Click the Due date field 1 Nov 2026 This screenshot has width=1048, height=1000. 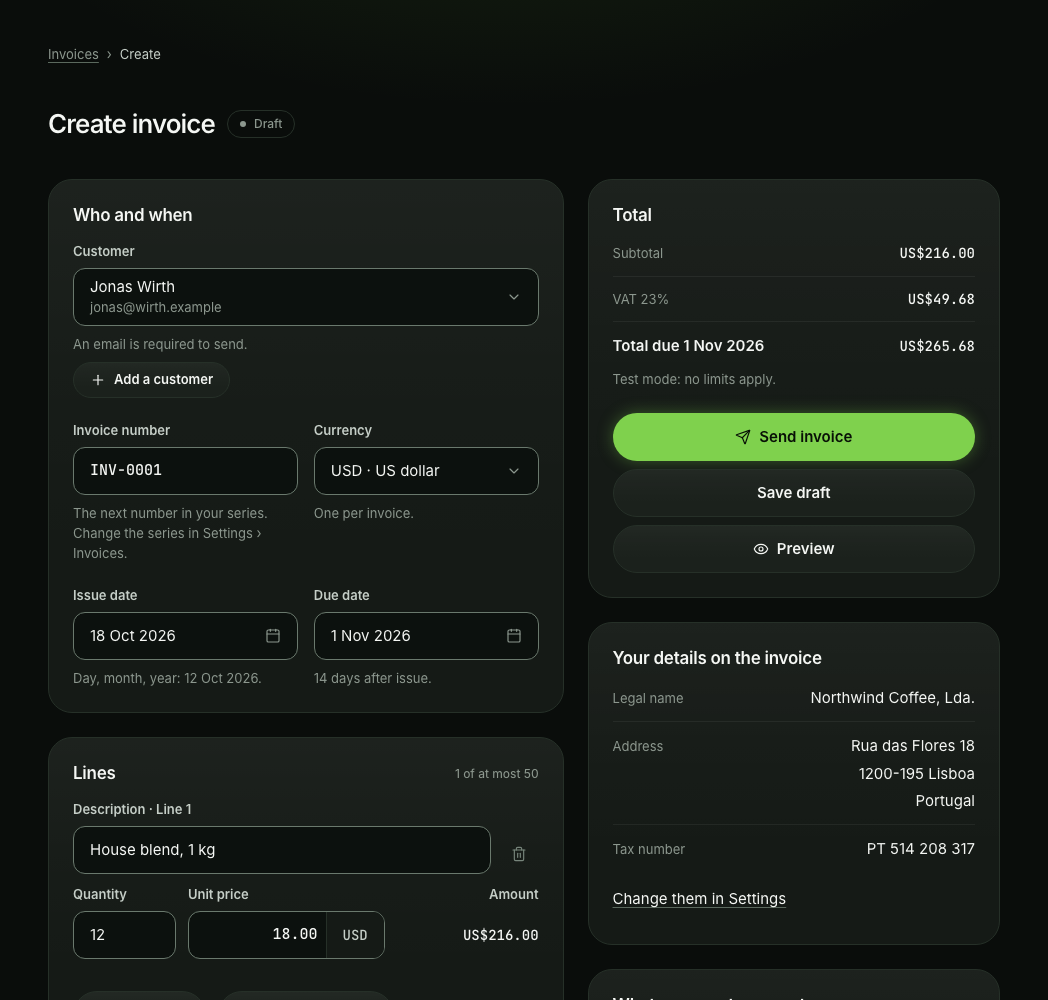[x=426, y=636]
